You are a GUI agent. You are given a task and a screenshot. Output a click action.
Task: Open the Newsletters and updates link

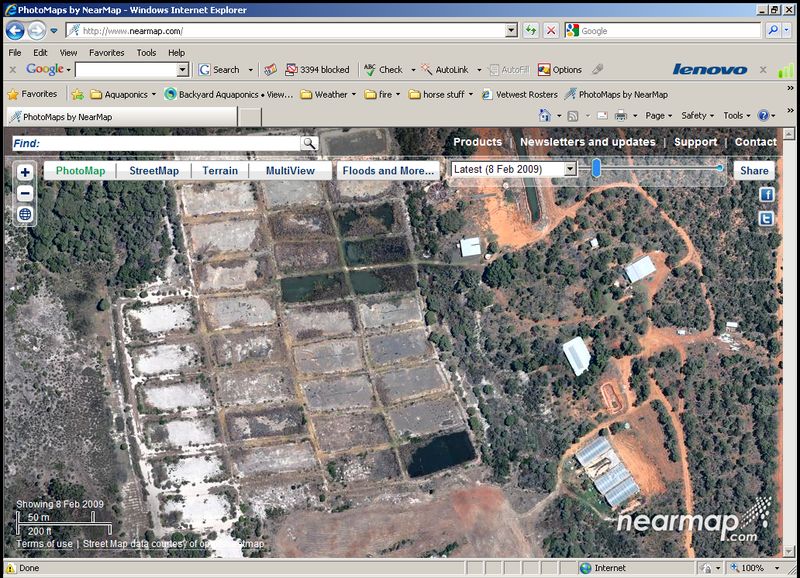point(587,142)
